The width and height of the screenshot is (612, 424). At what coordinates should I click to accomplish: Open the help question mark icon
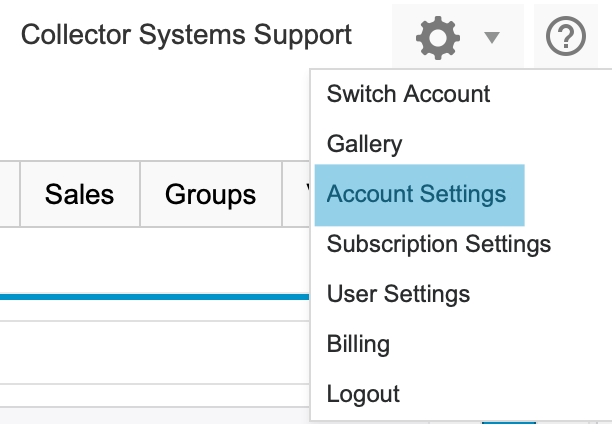click(x=566, y=38)
